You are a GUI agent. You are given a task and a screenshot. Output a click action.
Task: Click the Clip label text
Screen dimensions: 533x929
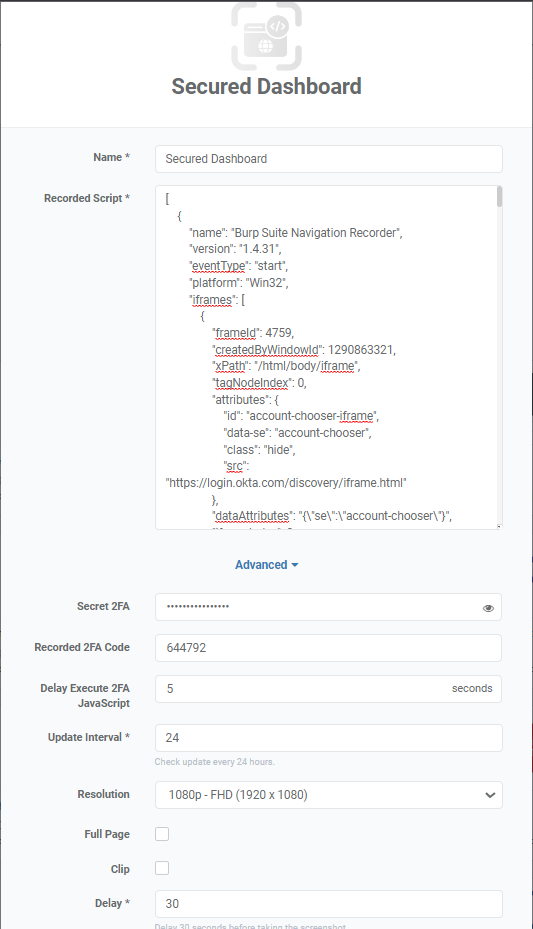120,869
